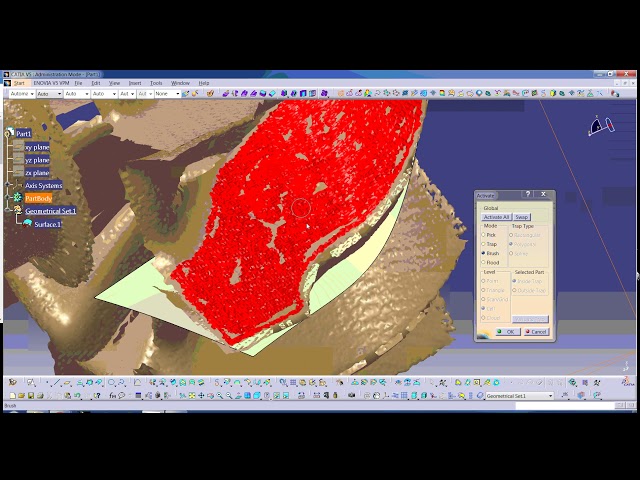Click OK in the Activate dialog

pyautogui.click(x=507, y=332)
